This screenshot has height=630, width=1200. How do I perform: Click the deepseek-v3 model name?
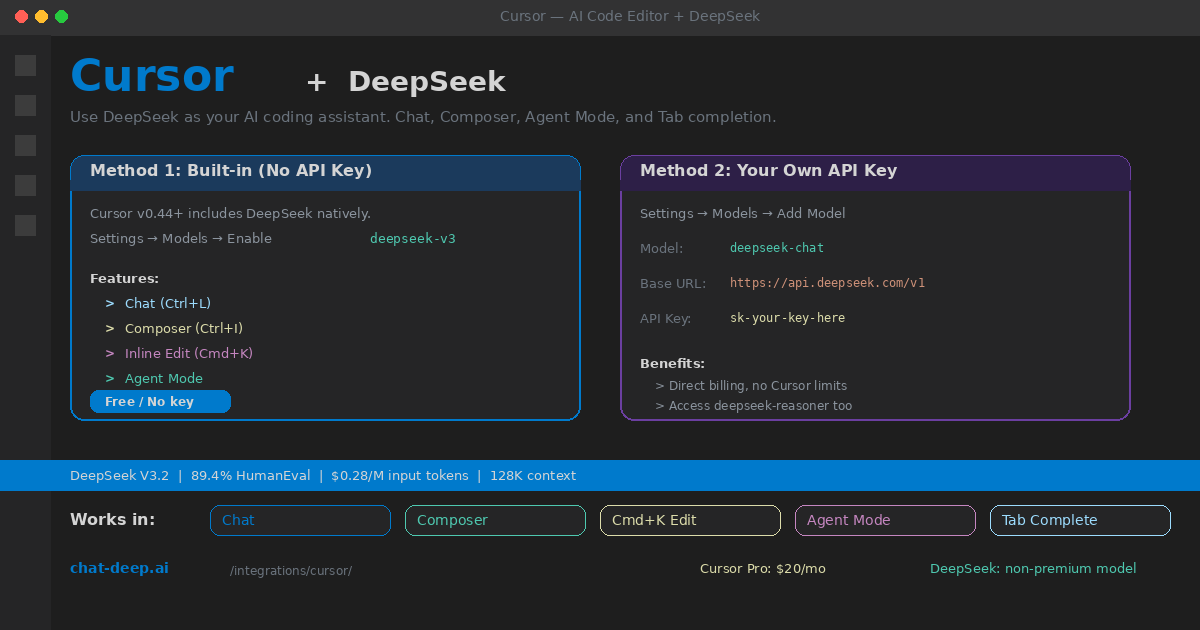click(412, 238)
